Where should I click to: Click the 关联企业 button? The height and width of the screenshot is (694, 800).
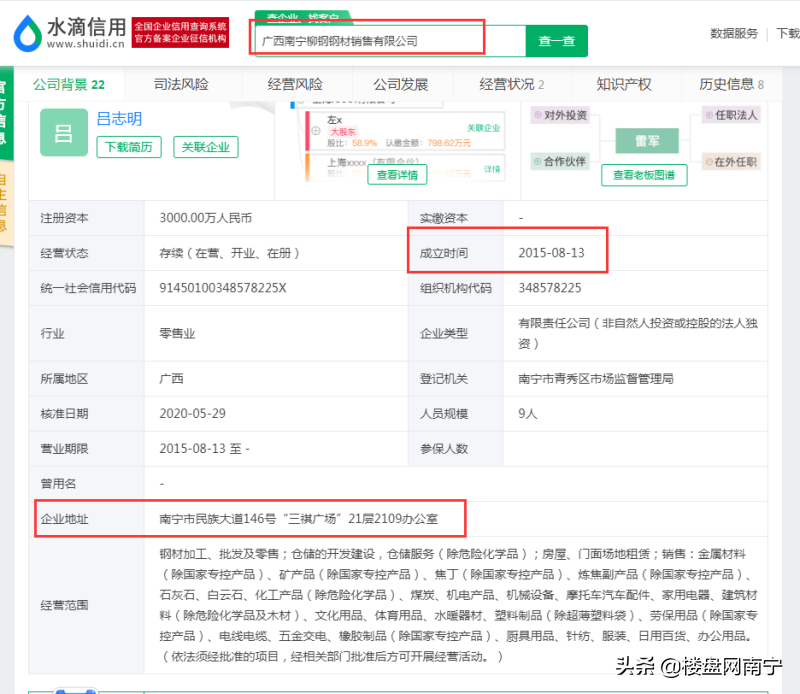tap(206, 147)
